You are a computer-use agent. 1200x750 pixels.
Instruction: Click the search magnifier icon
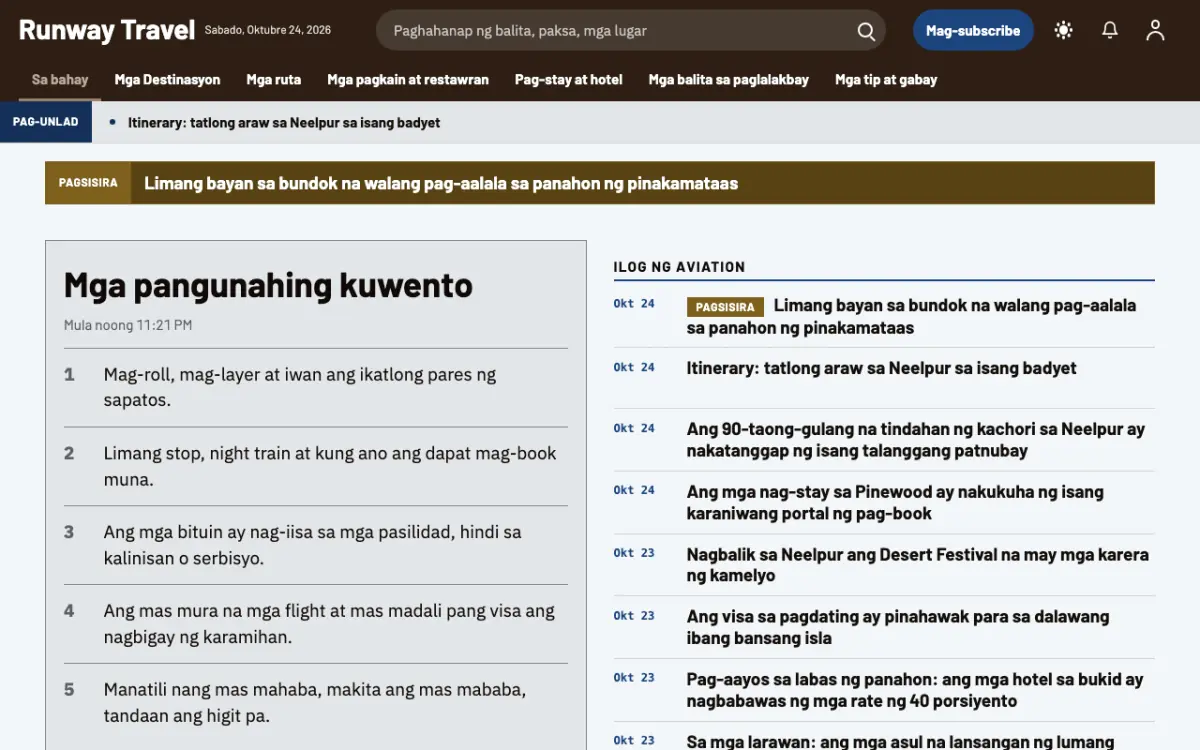point(866,31)
